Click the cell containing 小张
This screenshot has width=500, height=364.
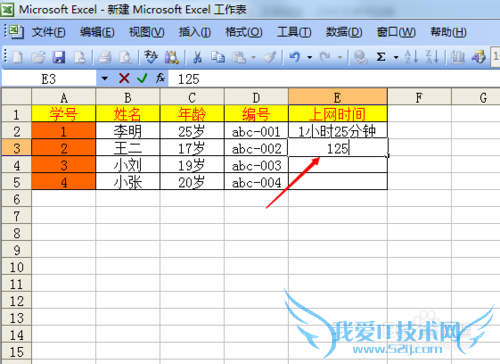point(128,182)
